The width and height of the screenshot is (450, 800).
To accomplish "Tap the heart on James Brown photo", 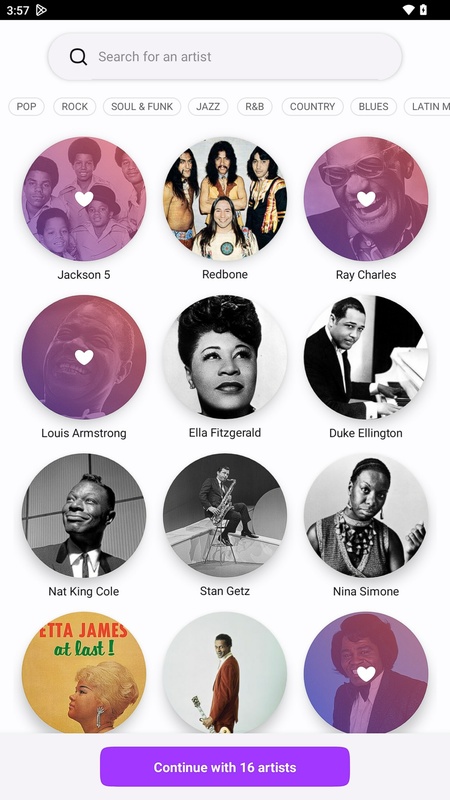I will coord(366,674).
